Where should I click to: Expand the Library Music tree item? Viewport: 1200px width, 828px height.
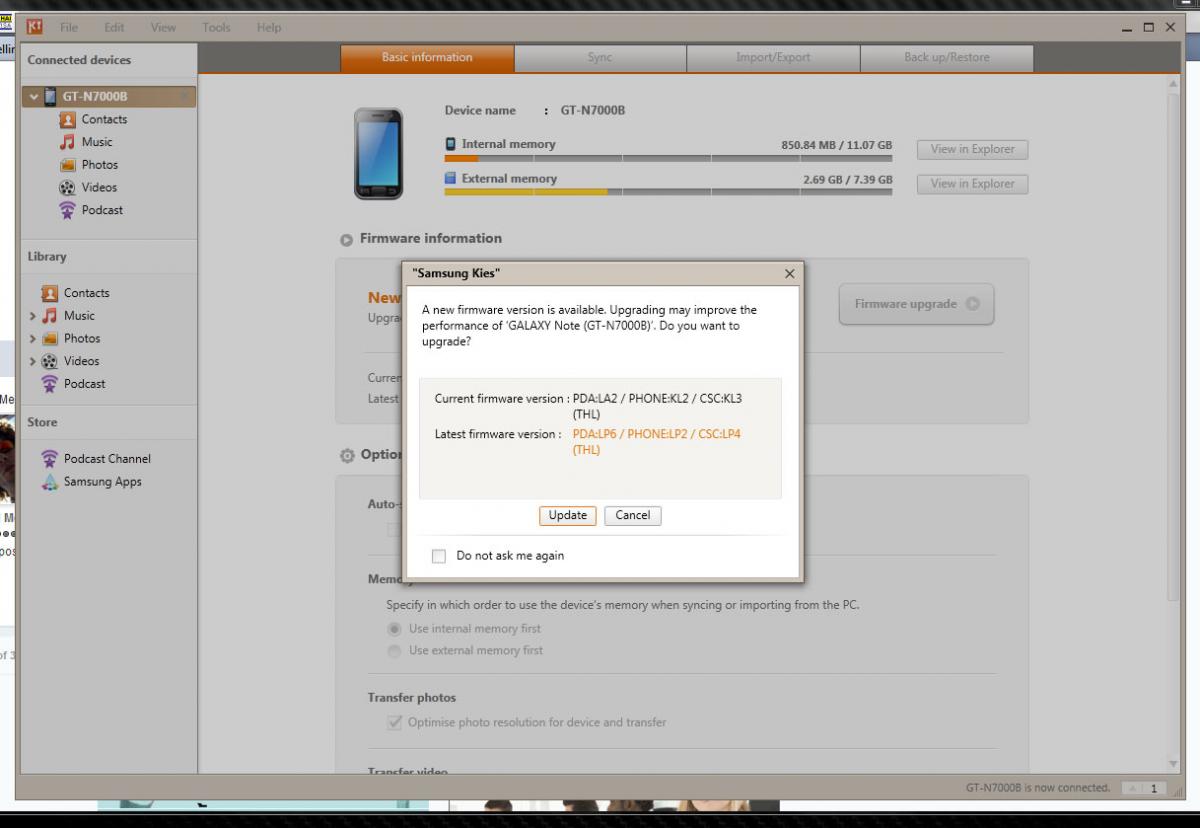point(34,316)
